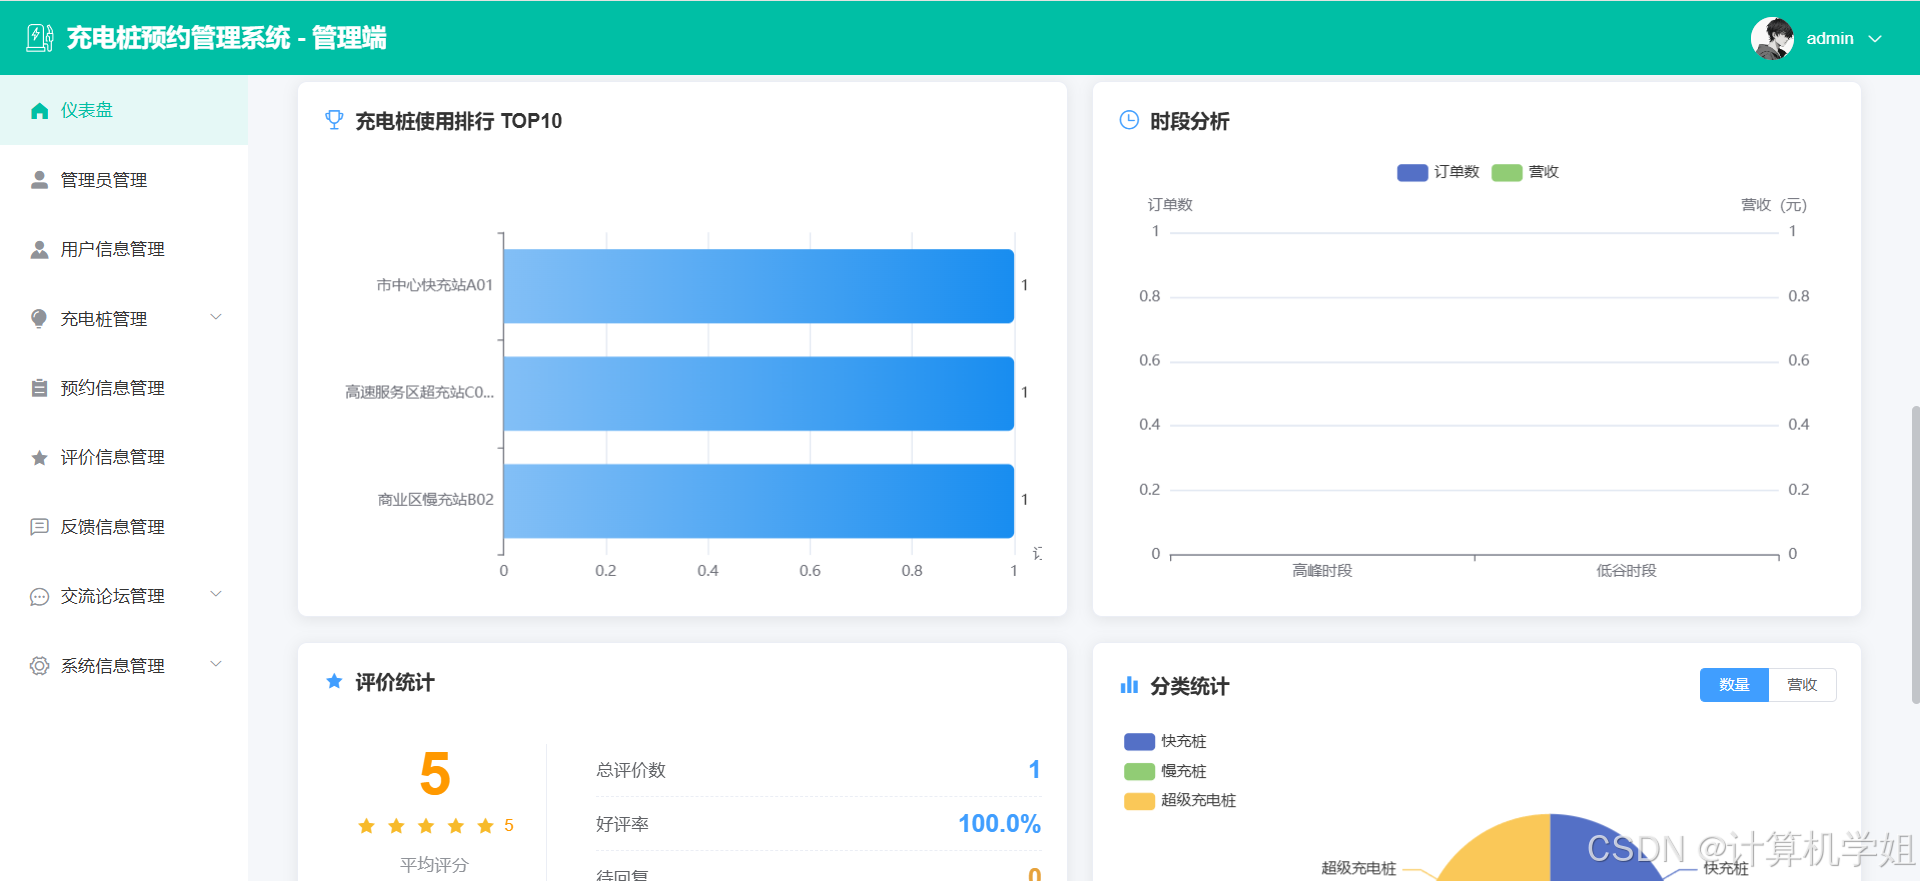The height and width of the screenshot is (881, 1920).
Task: Click the 时段分析 card title
Action: click(1190, 121)
